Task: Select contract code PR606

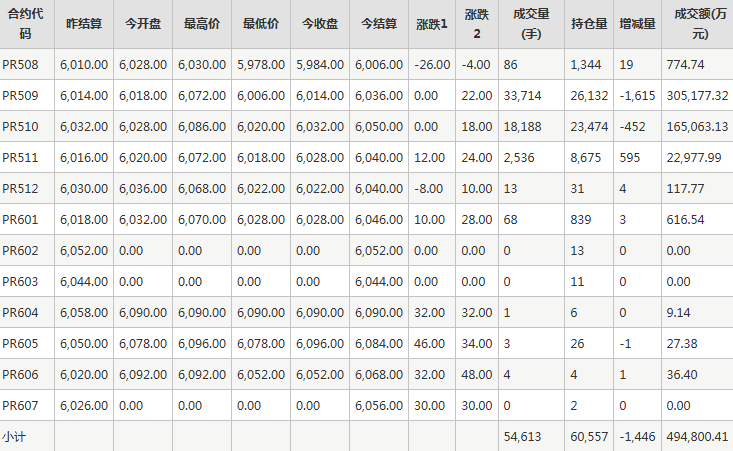Action: point(20,374)
